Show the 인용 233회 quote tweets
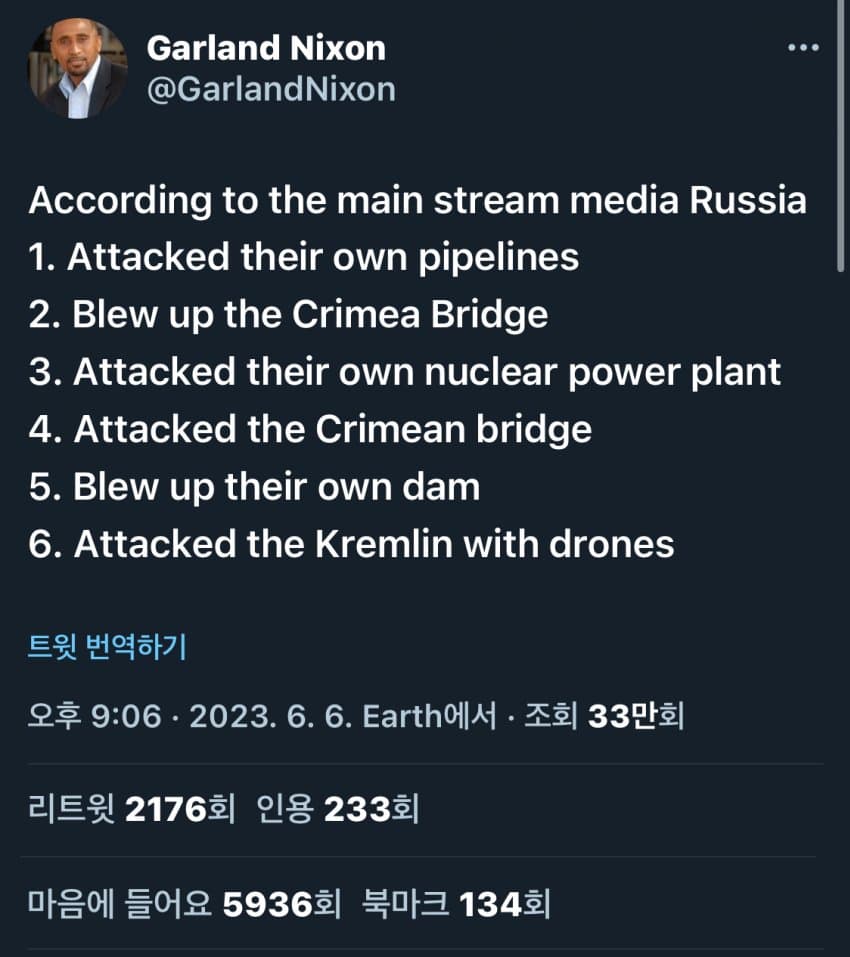This screenshot has width=850, height=957. (338, 809)
